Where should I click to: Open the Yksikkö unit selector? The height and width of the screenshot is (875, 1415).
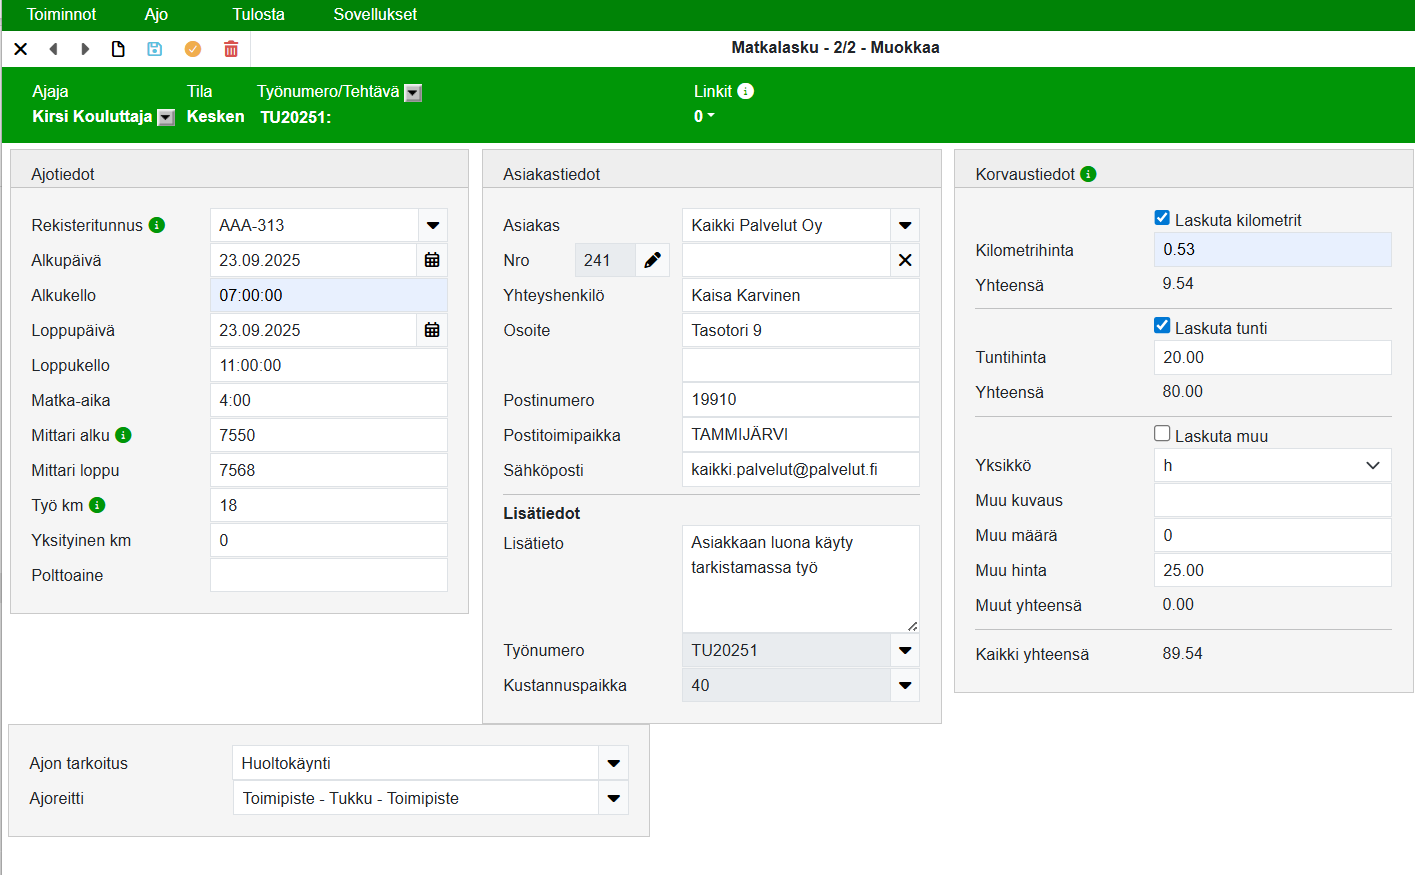pos(1272,465)
